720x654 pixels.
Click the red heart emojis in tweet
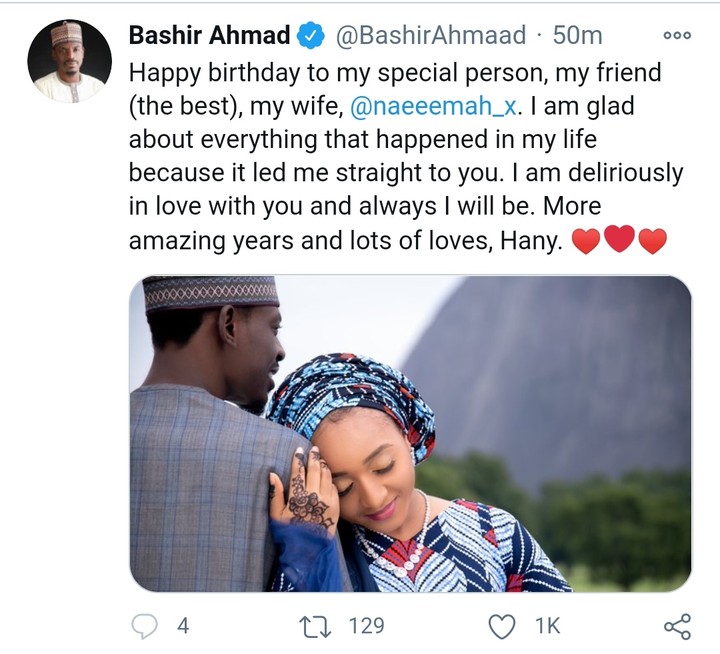point(618,241)
